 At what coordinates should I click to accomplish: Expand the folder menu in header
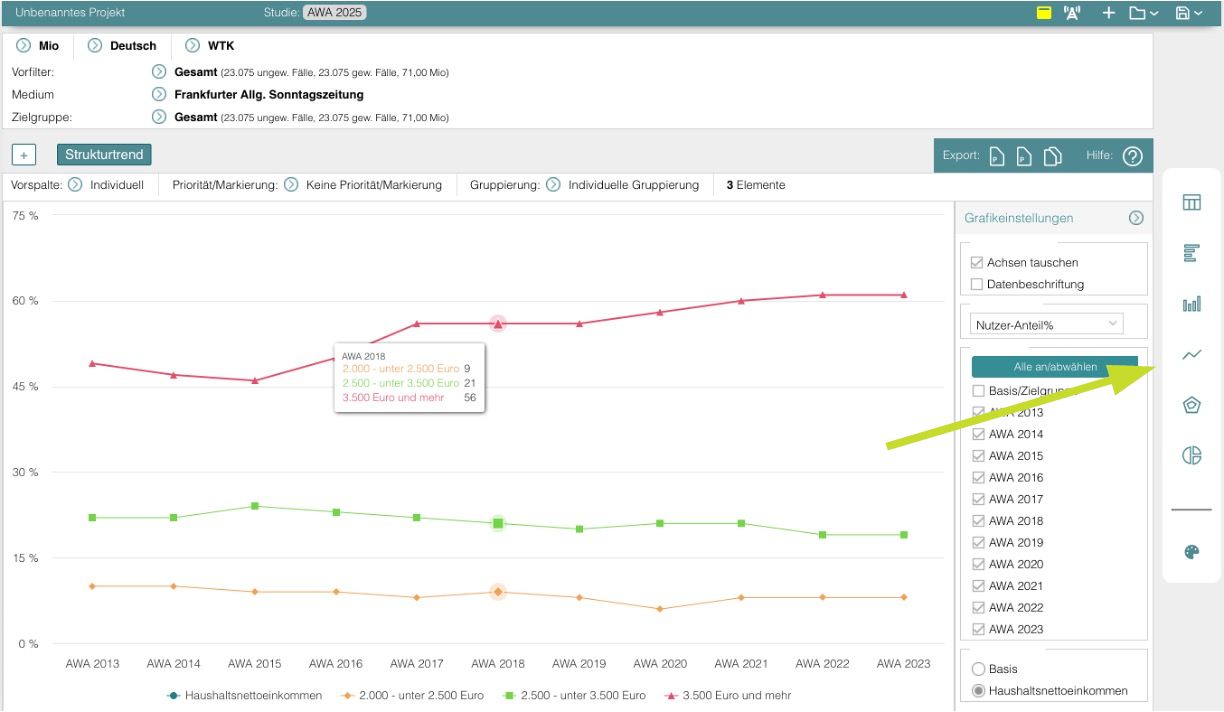coord(1143,13)
